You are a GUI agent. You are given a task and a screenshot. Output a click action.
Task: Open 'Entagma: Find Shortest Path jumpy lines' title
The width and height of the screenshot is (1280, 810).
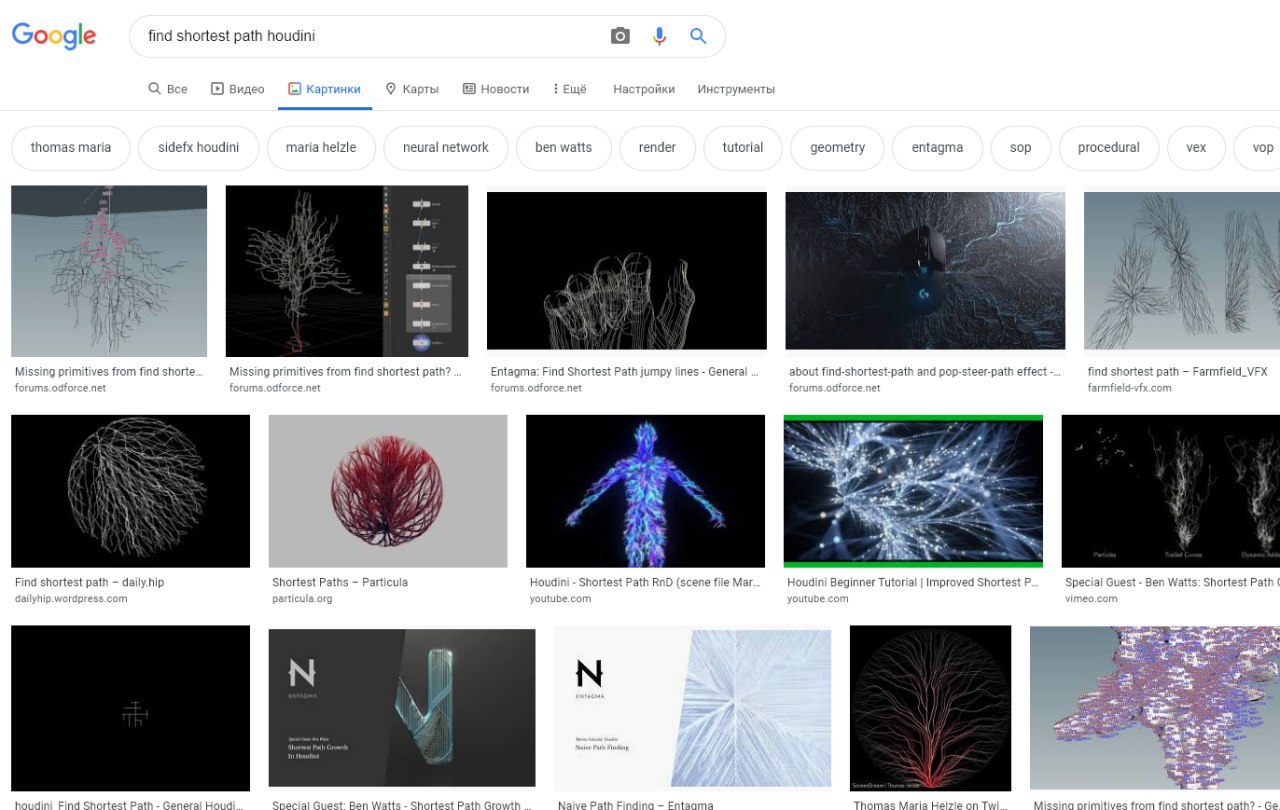(624, 372)
